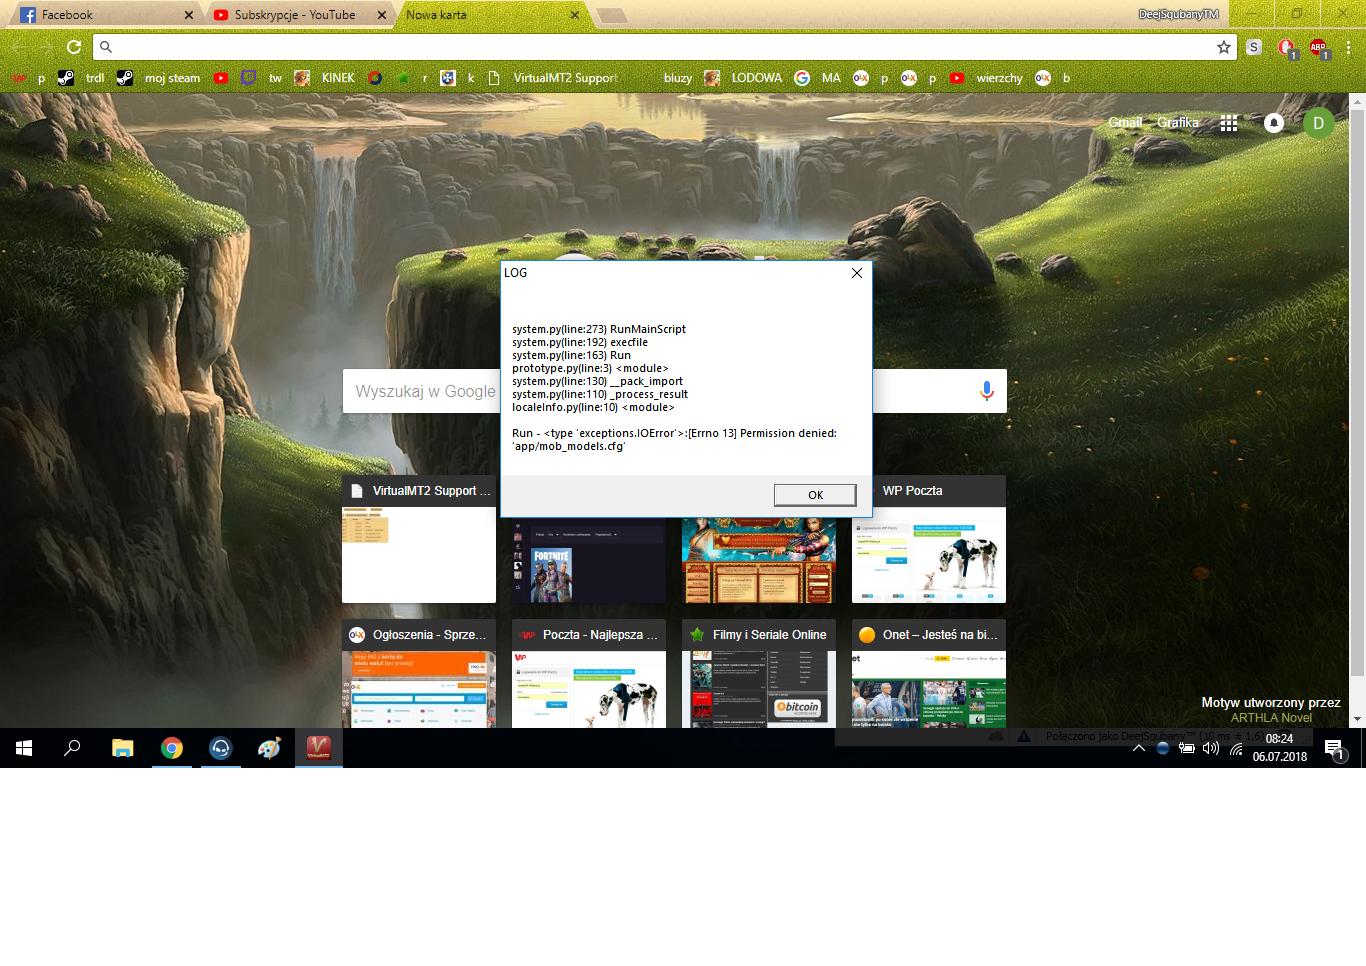Close the Subskrypcje YouTube tab
The width and height of the screenshot is (1366, 966).
382,15
